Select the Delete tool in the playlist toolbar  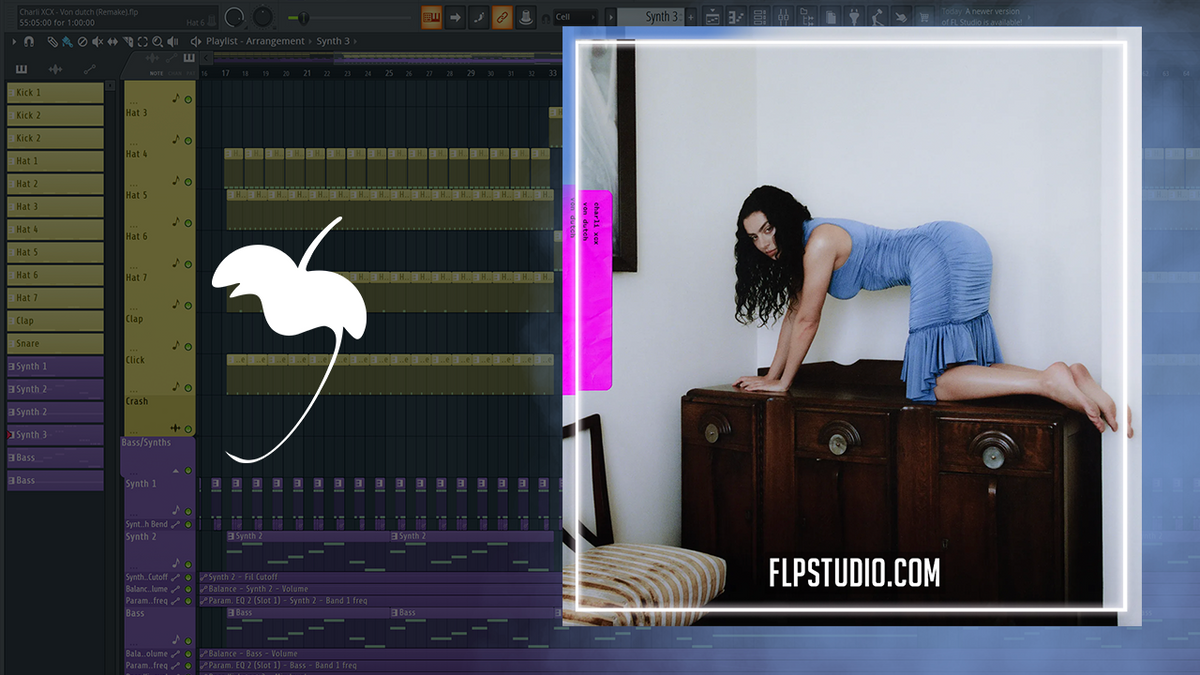(x=84, y=41)
